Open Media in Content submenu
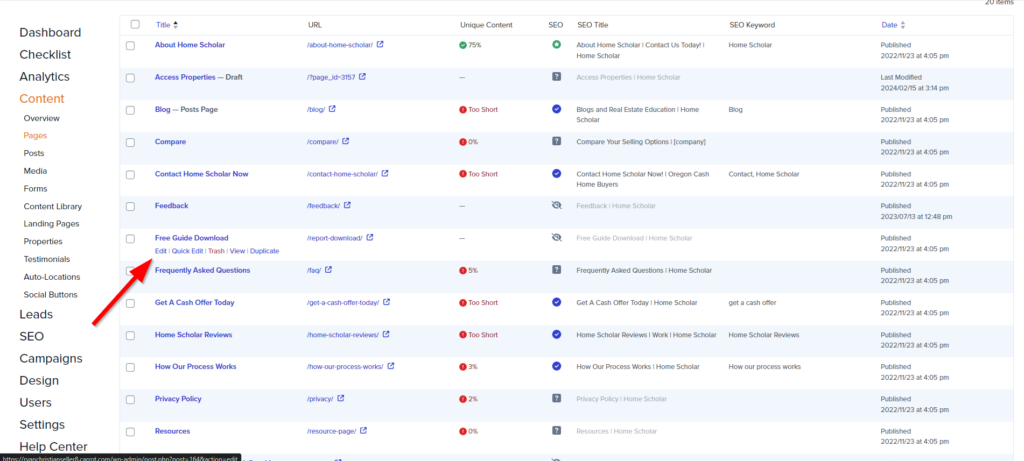 (35, 171)
